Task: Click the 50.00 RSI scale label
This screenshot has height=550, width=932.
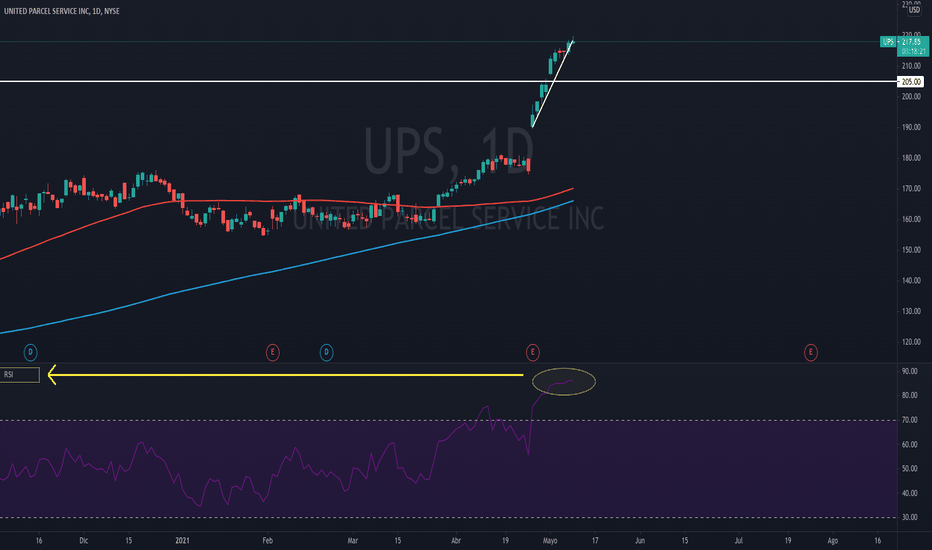Action: pos(910,469)
